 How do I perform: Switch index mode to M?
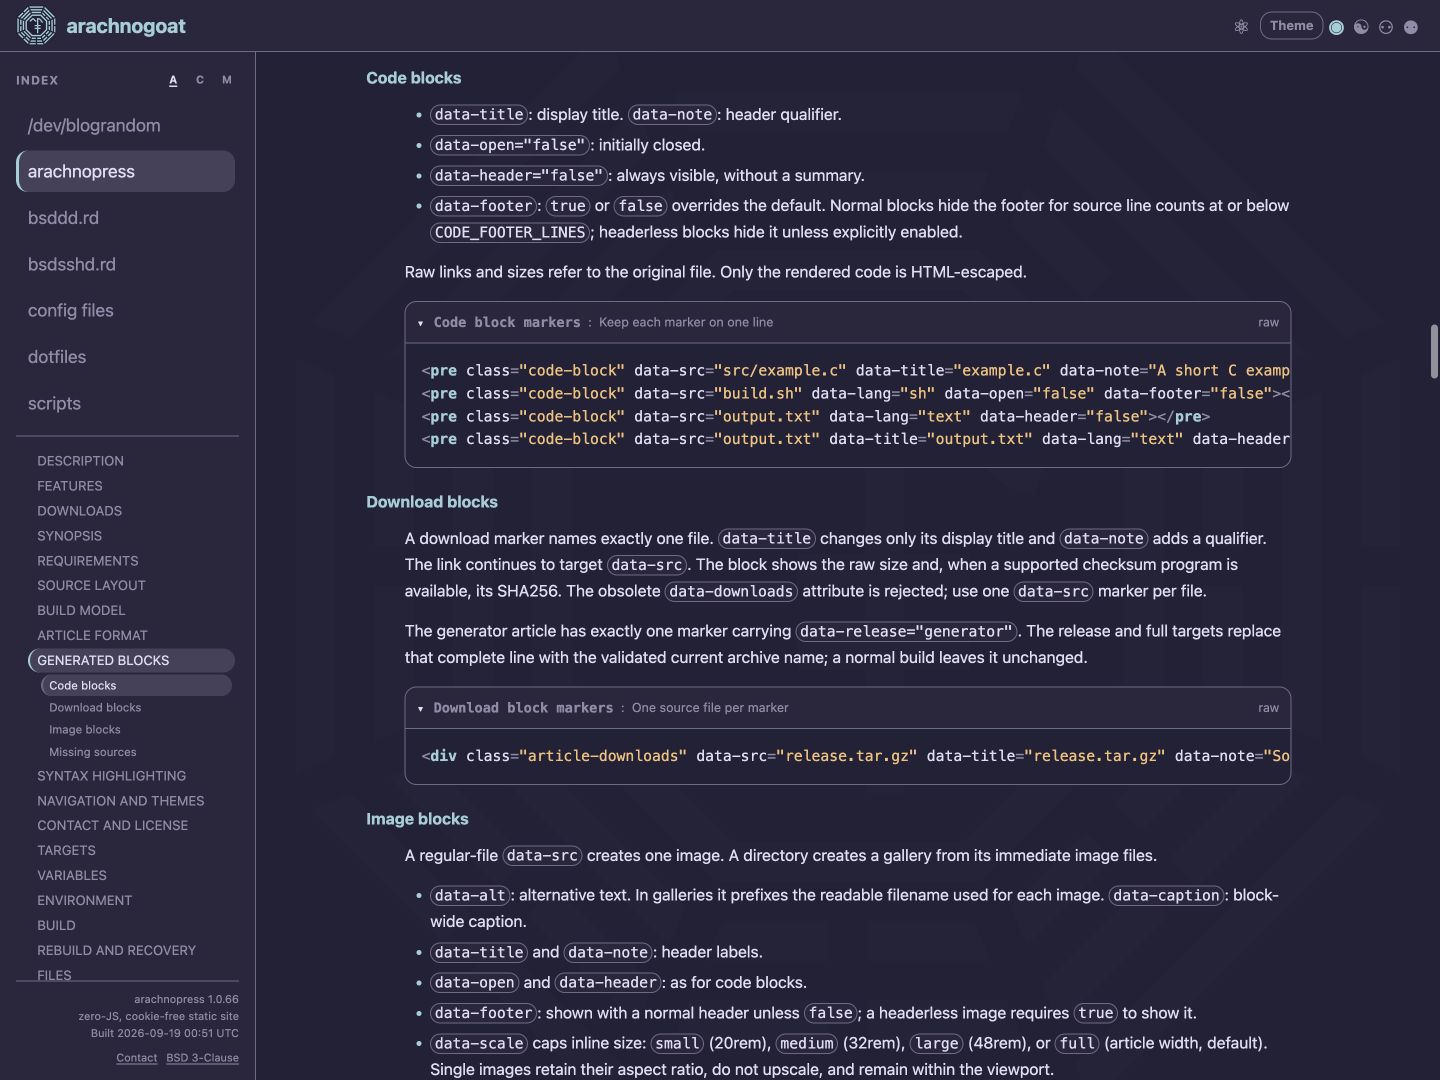pos(227,80)
